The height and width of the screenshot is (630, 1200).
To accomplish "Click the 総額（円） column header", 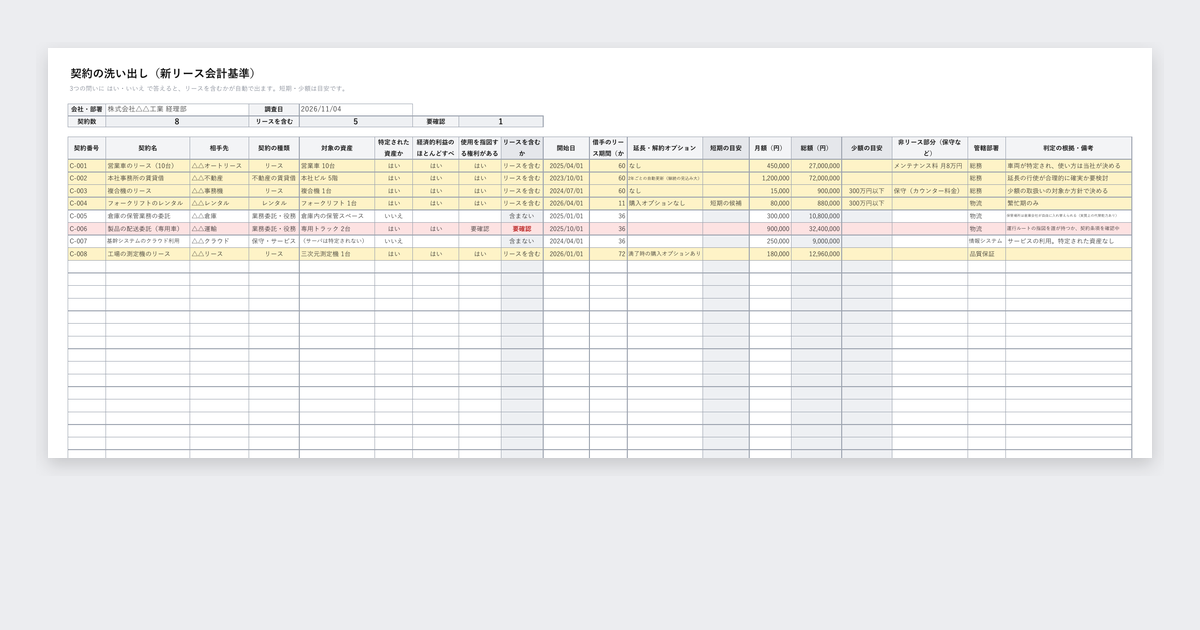I will pyautogui.click(x=816, y=148).
